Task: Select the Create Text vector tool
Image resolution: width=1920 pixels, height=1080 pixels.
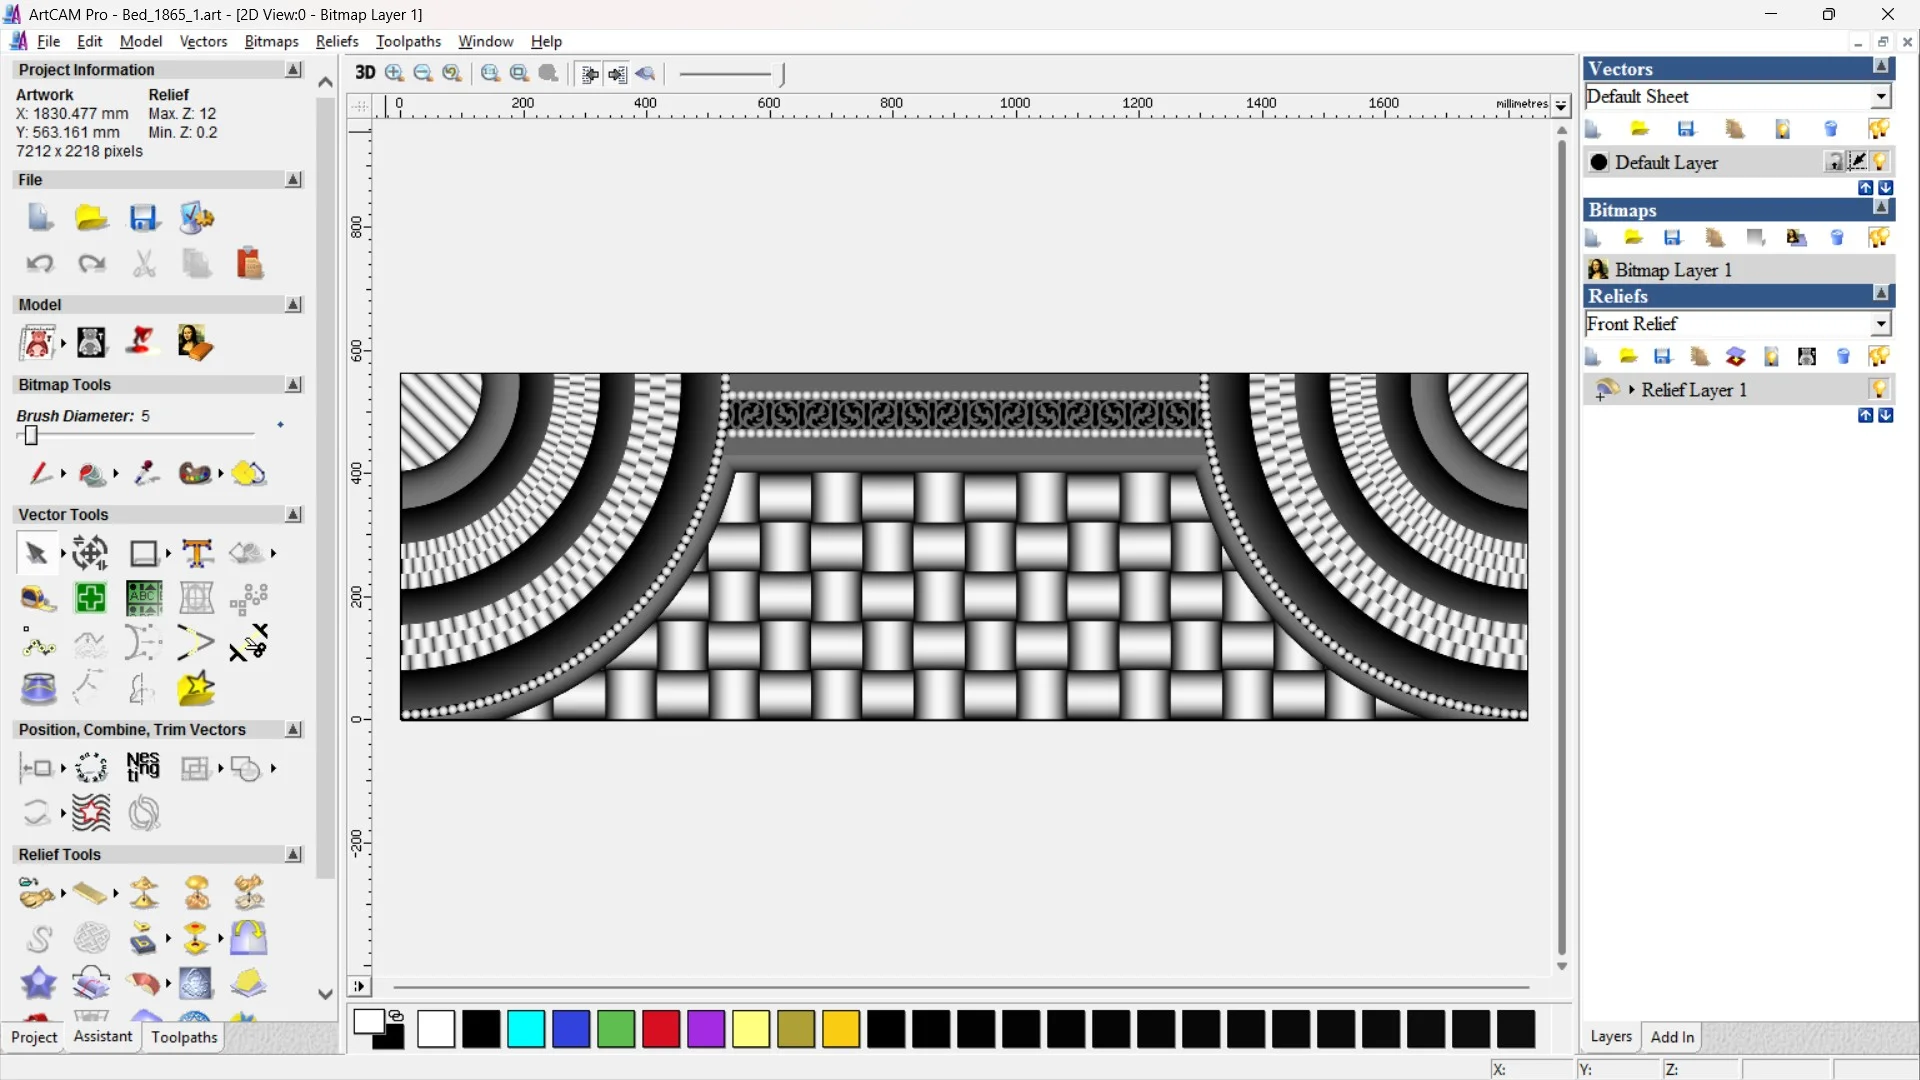Action: pyautogui.click(x=197, y=553)
